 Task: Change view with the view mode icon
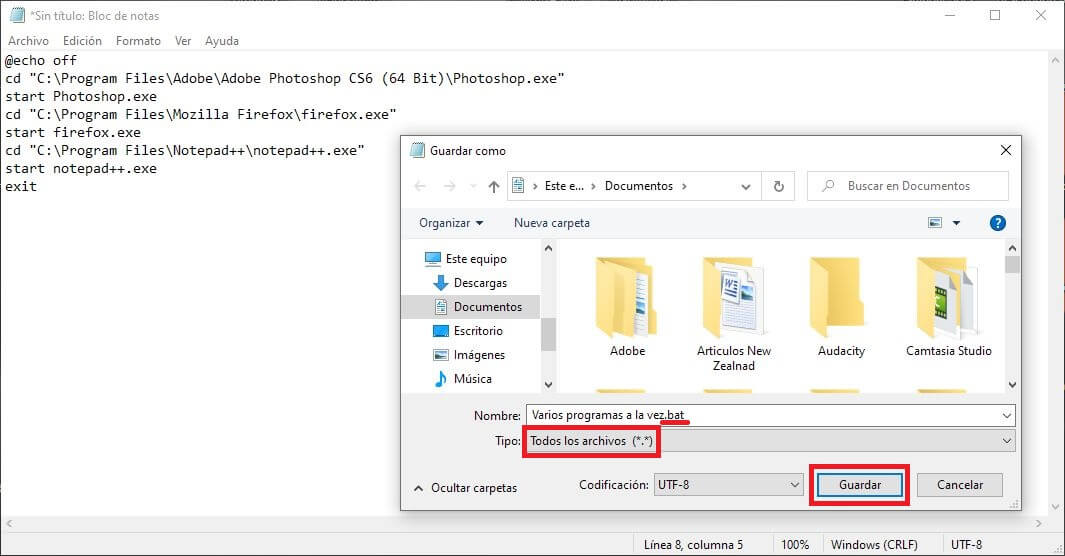coord(935,223)
